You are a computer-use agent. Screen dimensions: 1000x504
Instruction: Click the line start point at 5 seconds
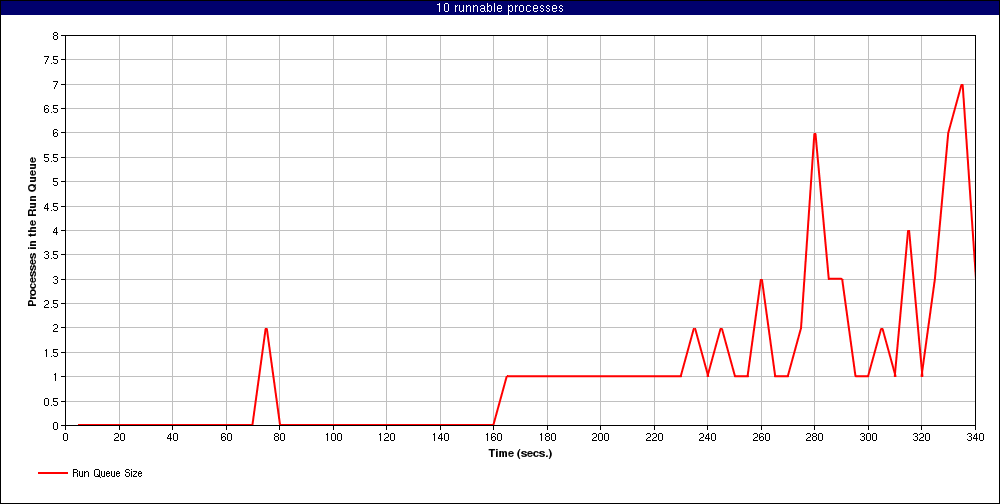click(x=78, y=425)
